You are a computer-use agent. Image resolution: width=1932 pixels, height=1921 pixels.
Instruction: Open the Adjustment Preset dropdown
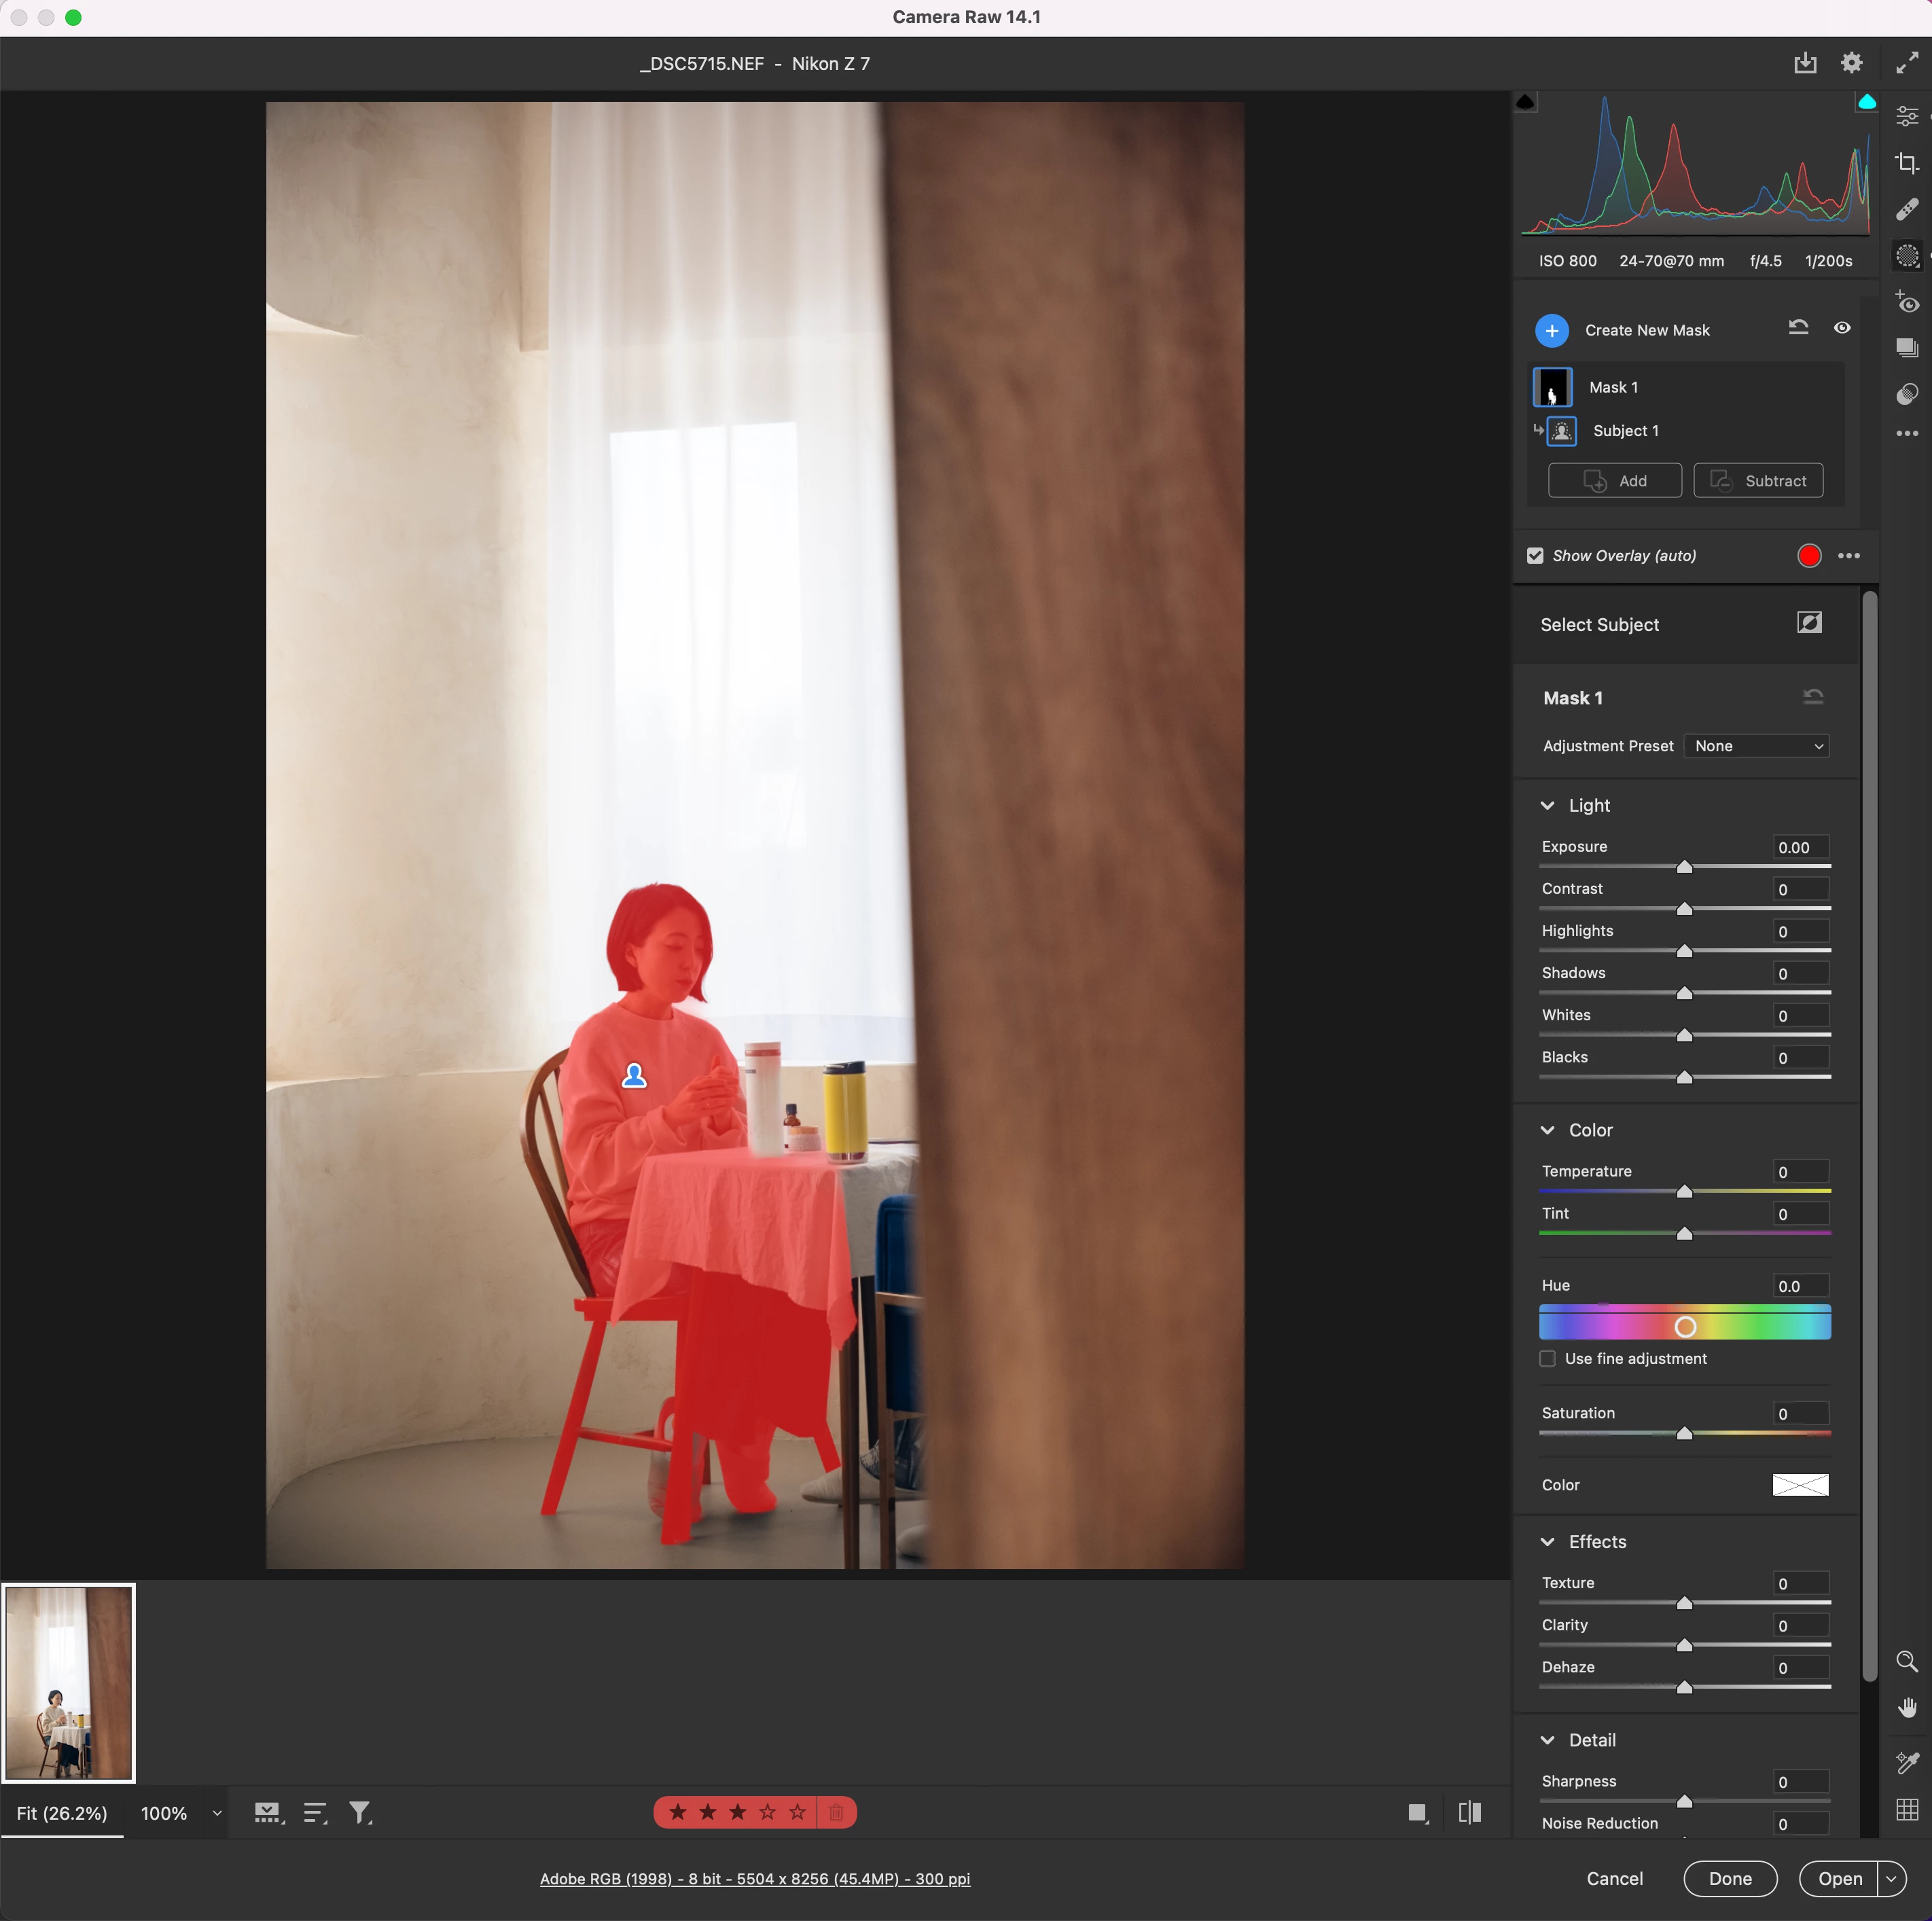click(x=1757, y=746)
